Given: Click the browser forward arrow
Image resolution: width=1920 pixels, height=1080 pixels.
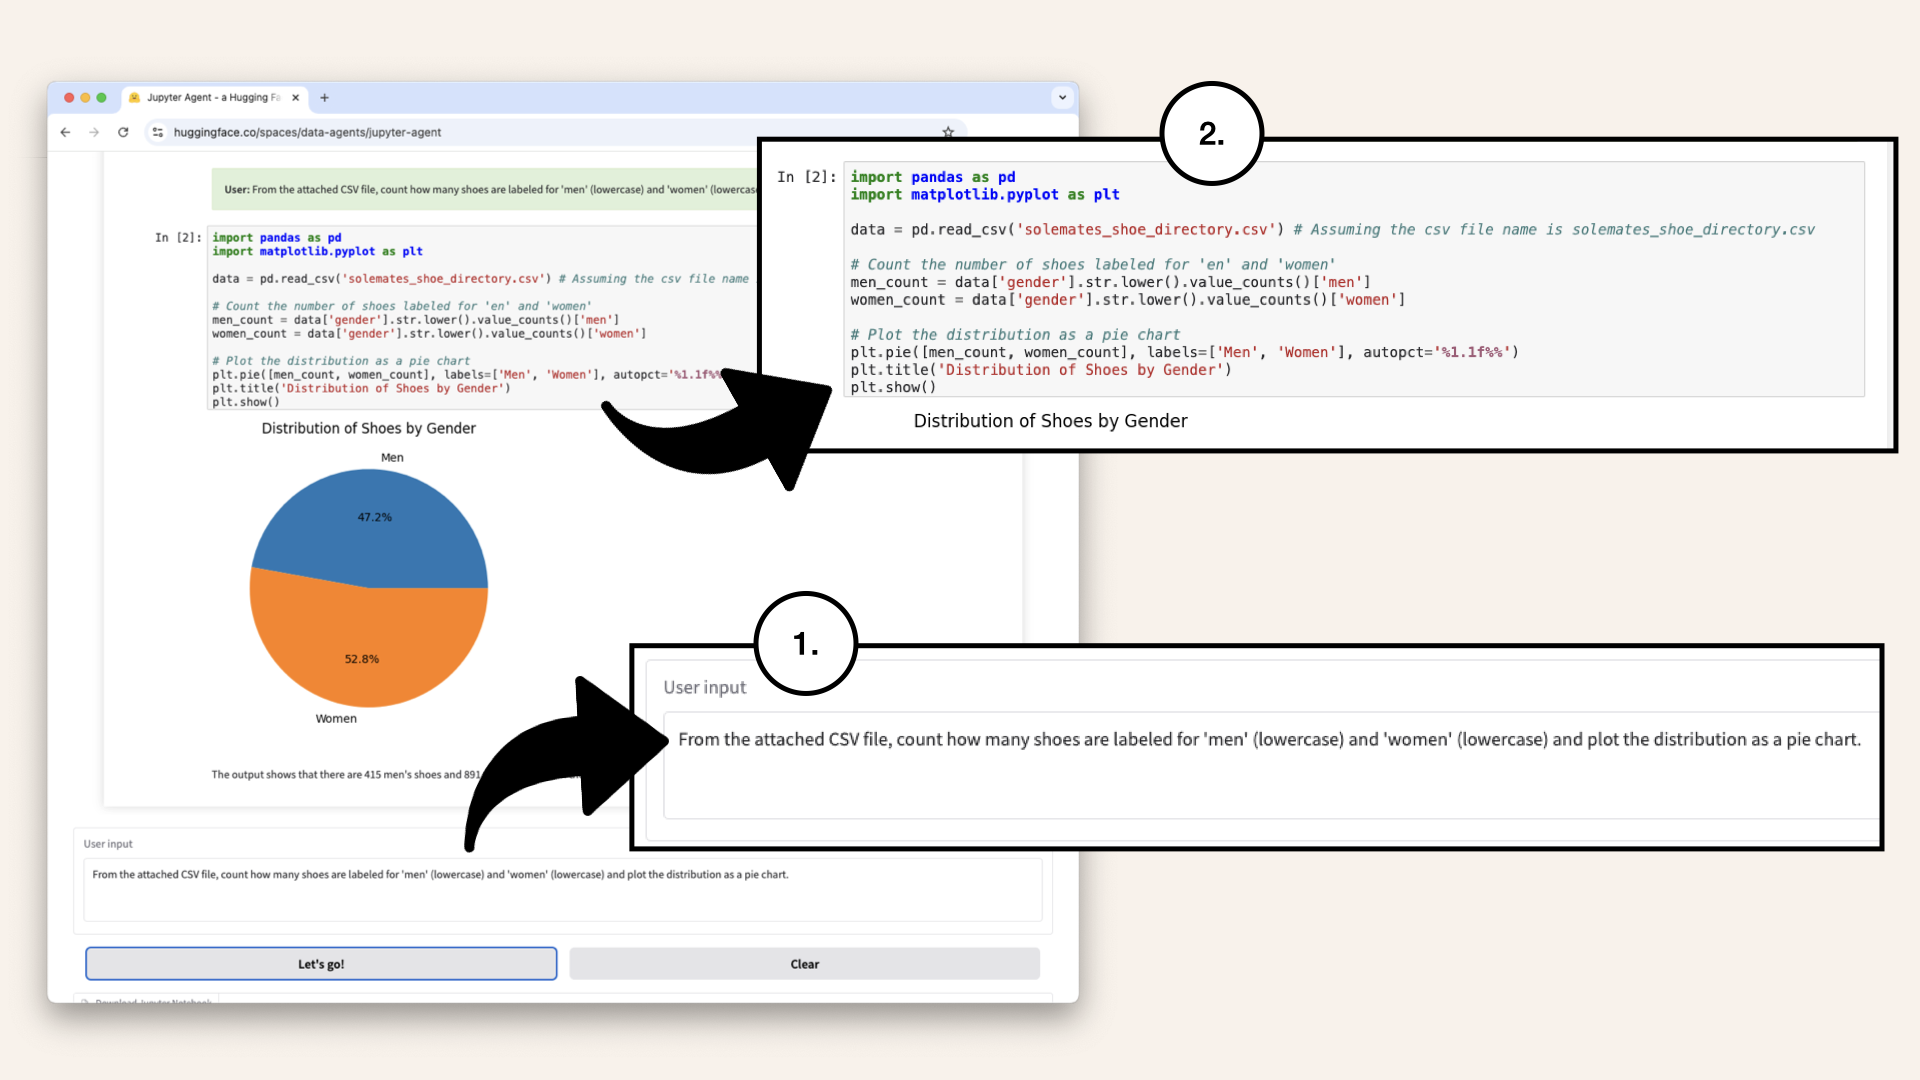Looking at the screenshot, I should (x=94, y=132).
